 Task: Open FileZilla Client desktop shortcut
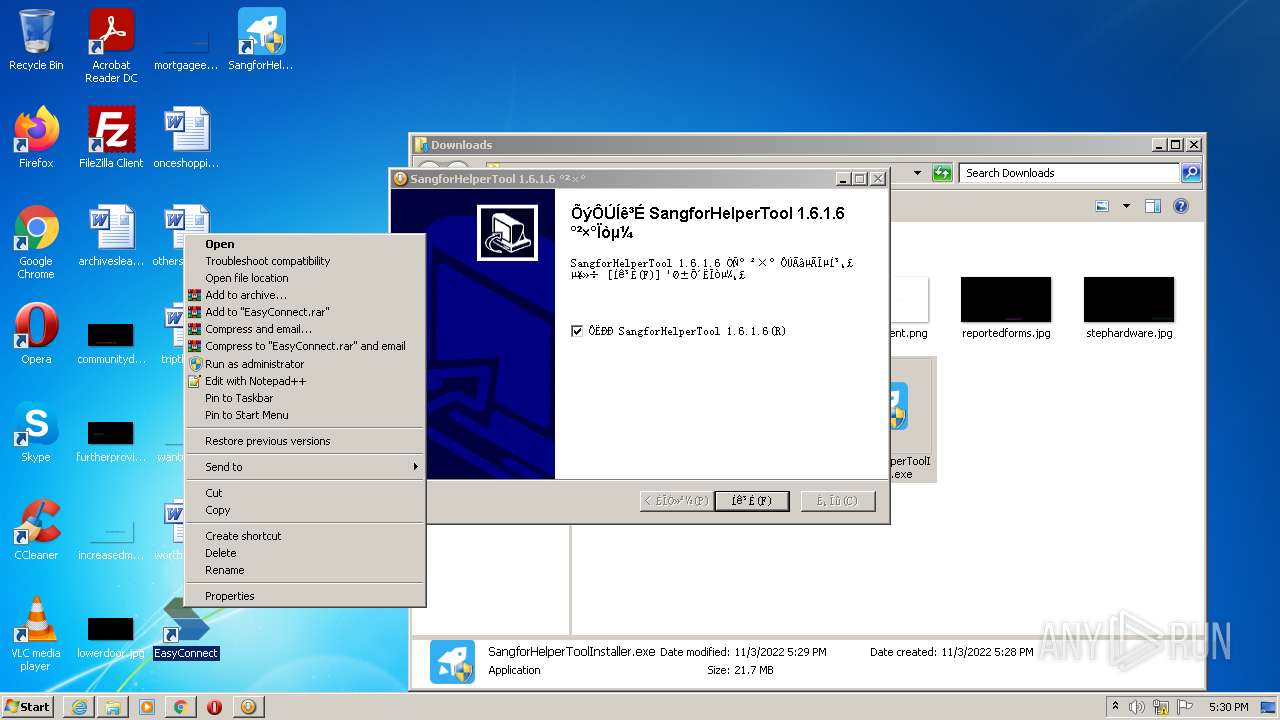(111, 137)
